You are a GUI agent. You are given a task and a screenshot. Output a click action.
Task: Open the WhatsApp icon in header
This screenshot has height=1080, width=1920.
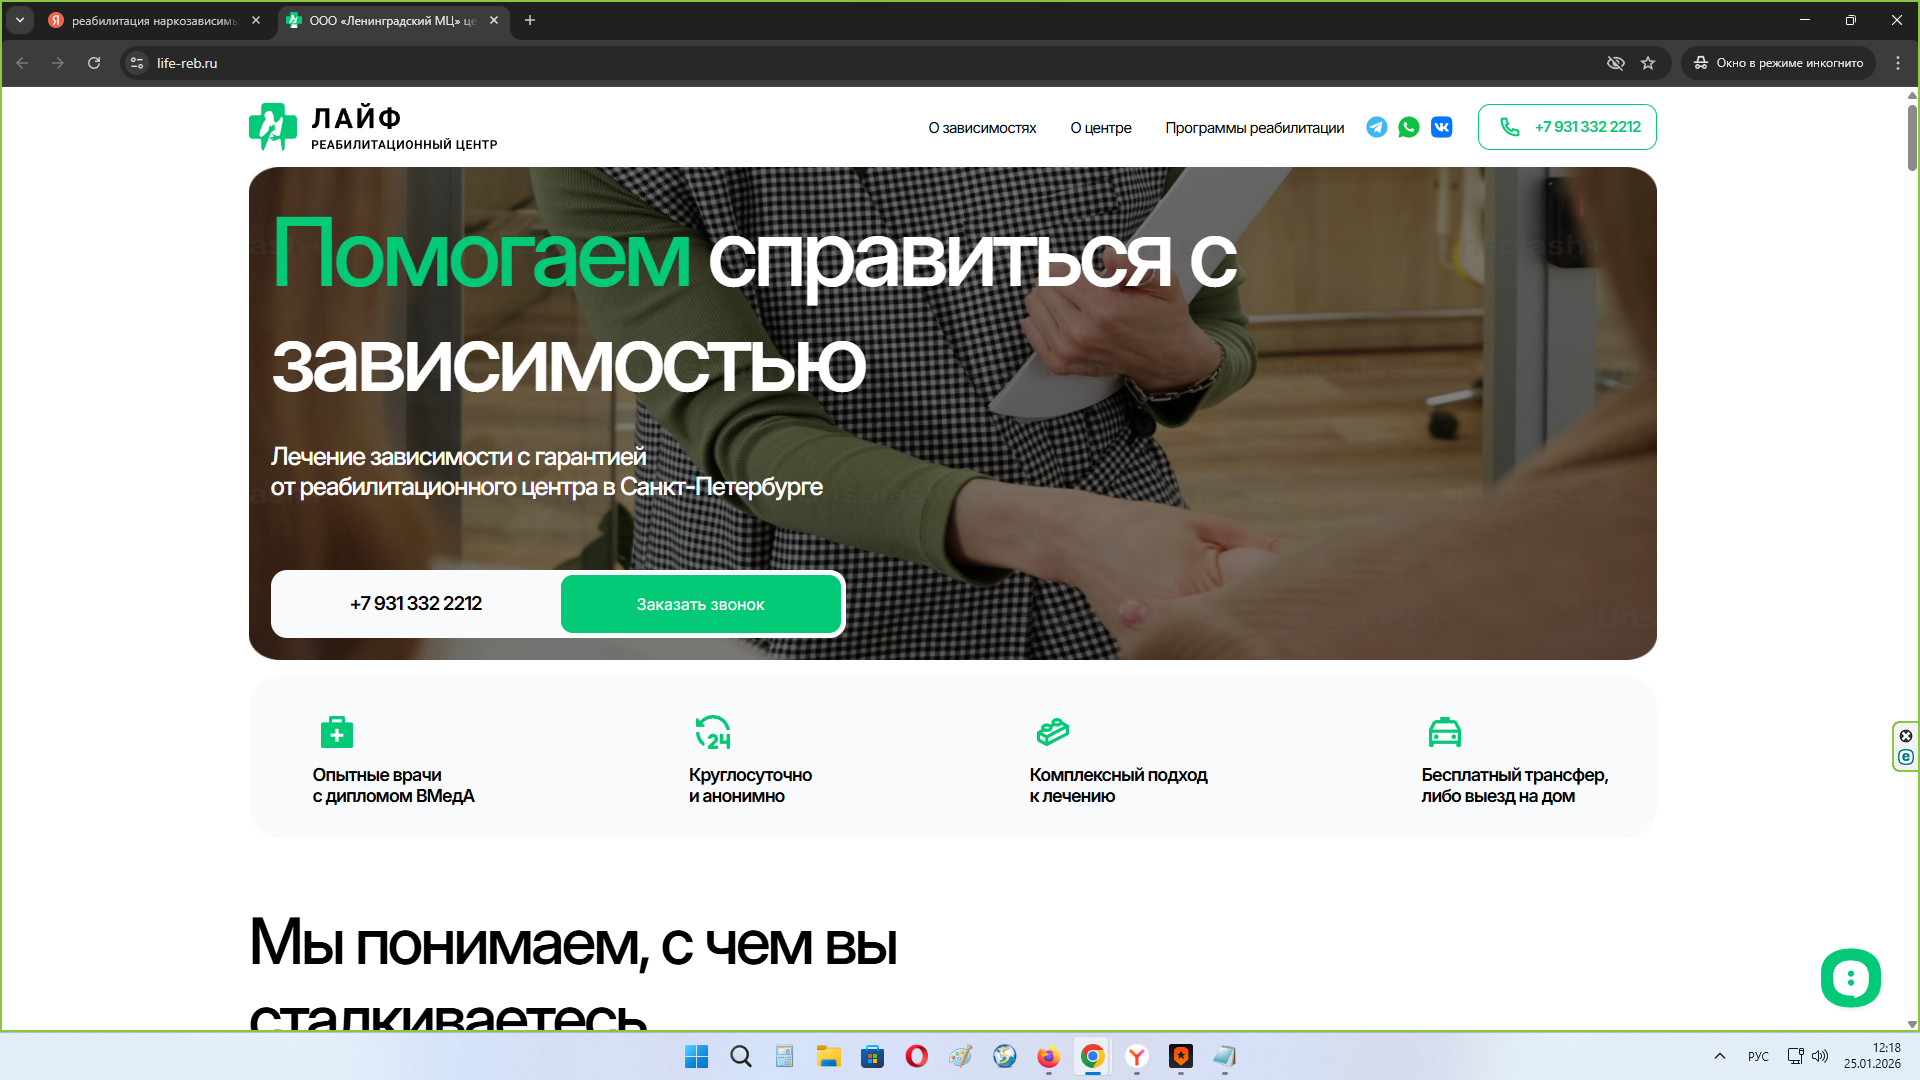click(x=1408, y=127)
